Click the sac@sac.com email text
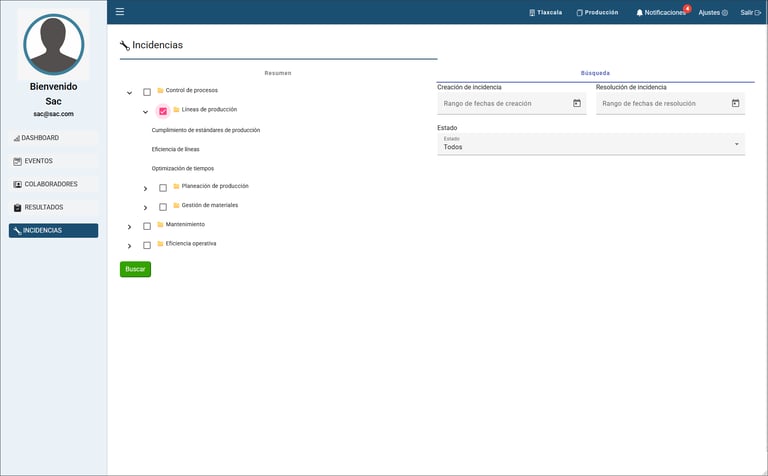The width and height of the screenshot is (768, 476). coord(53,114)
